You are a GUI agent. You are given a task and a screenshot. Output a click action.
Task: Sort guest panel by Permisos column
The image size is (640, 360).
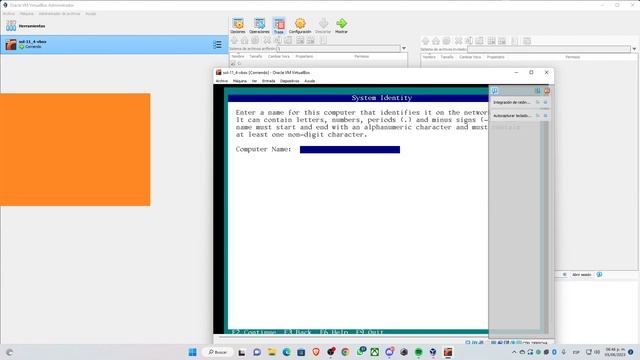pos(573,57)
